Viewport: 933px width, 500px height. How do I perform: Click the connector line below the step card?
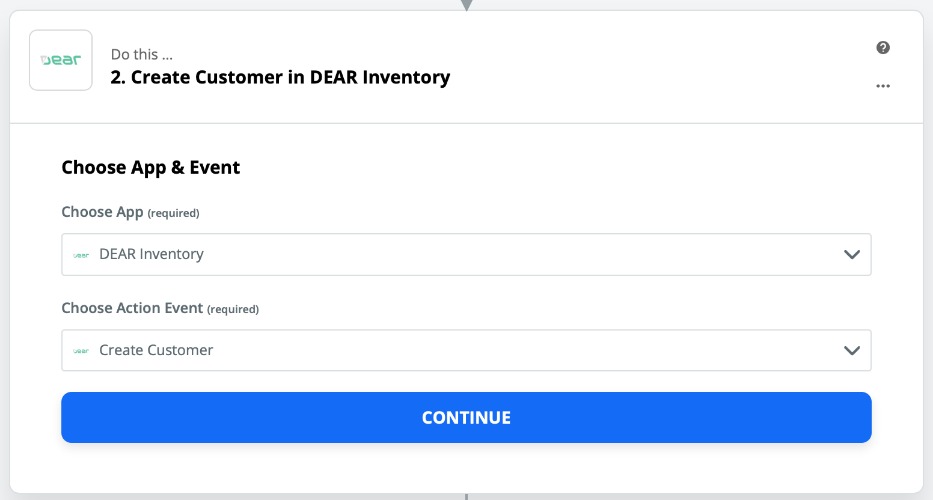466,496
